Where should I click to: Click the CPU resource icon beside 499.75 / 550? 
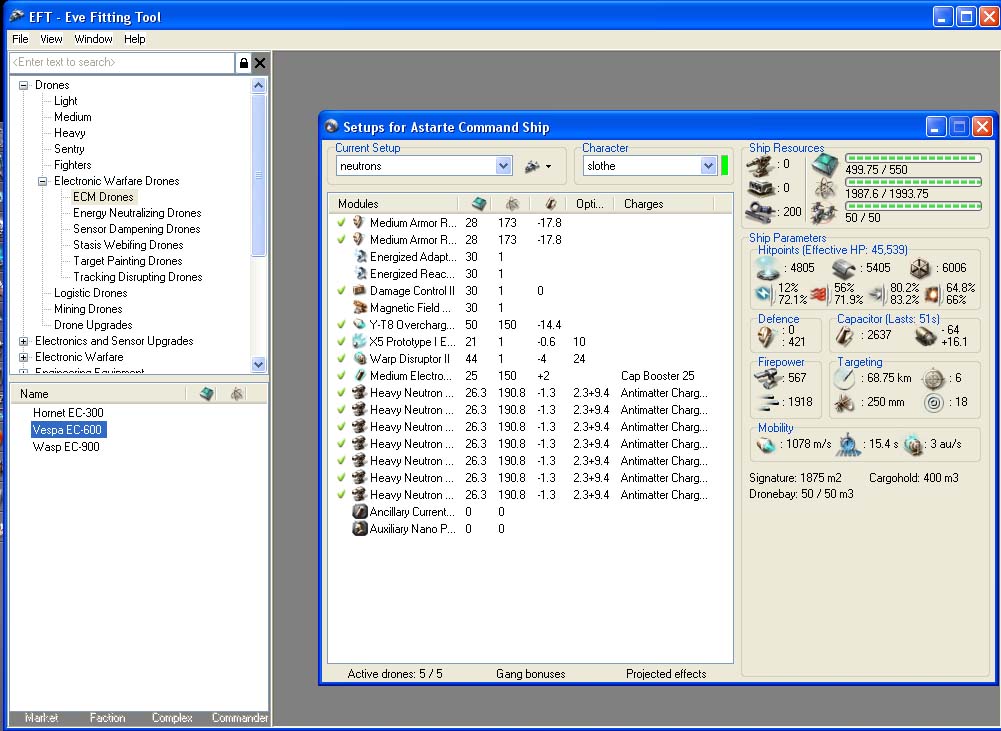click(x=825, y=165)
